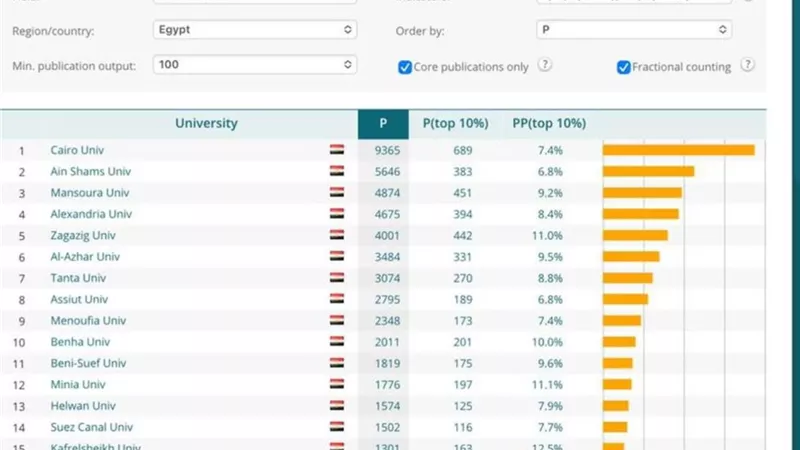Select P value 1574 for Helwan Univ

pyautogui.click(x=387, y=406)
